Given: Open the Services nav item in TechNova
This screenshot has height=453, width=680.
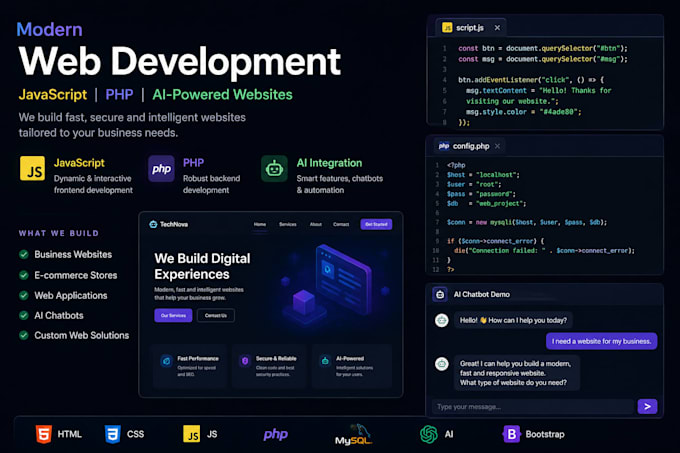Looking at the screenshot, I should pyautogui.click(x=288, y=224).
